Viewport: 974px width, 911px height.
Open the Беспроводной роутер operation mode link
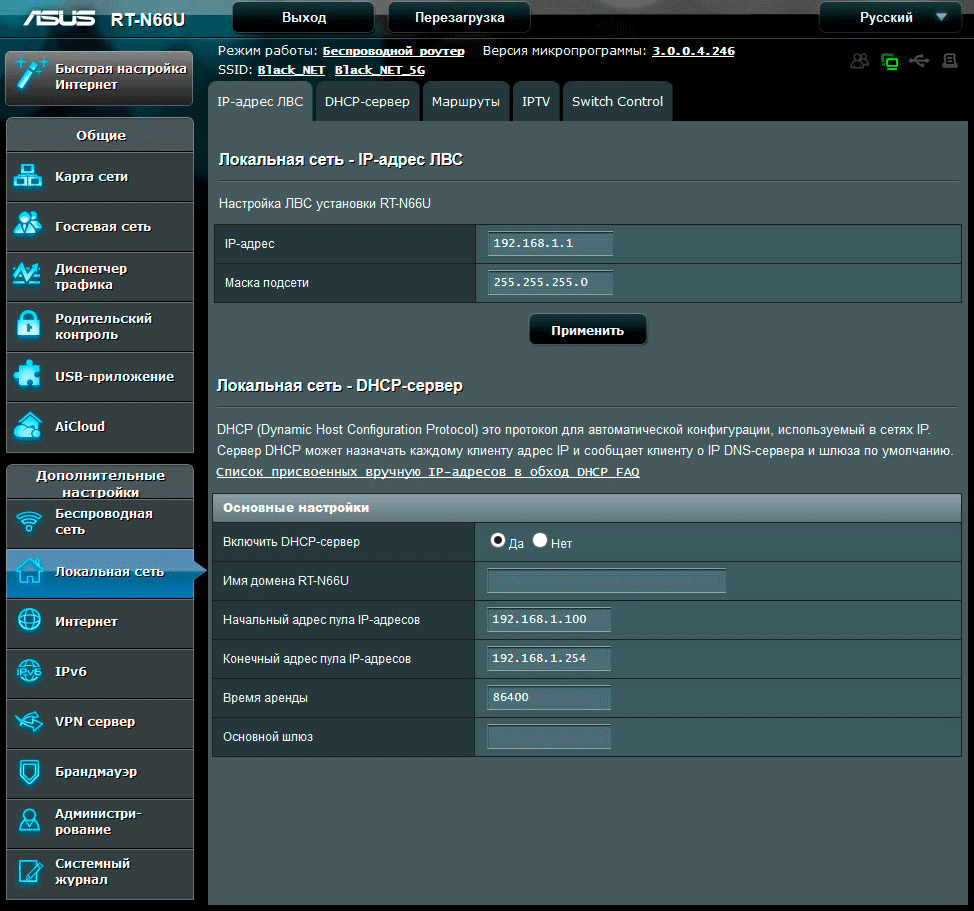(393, 51)
